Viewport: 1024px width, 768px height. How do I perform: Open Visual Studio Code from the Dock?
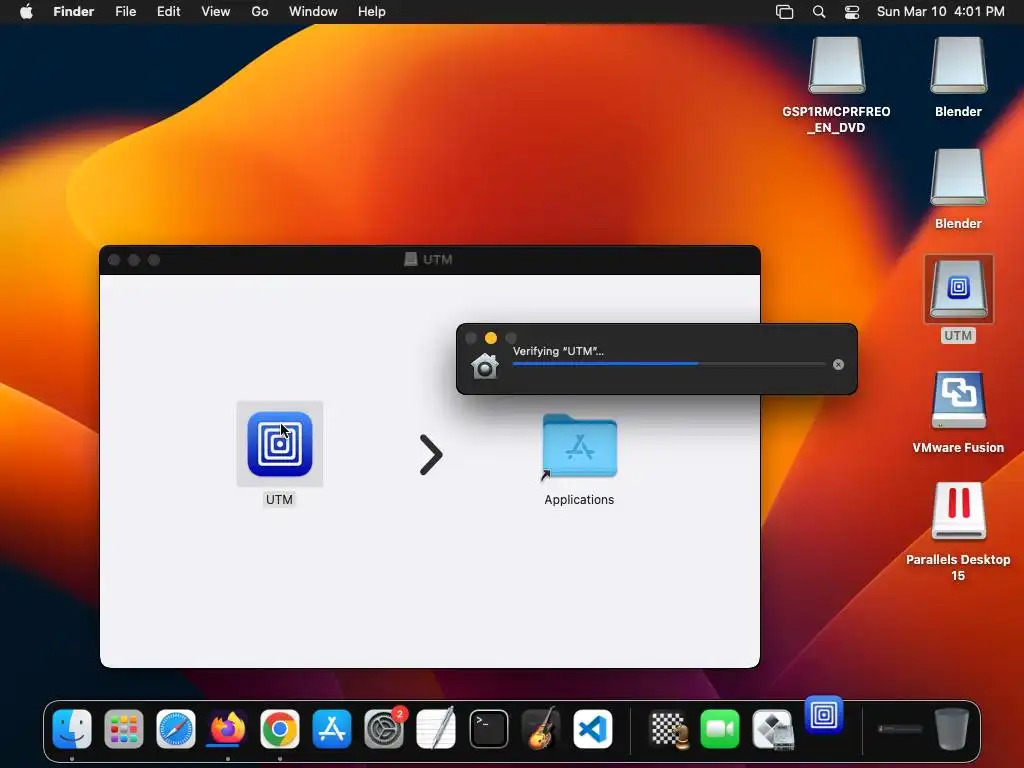click(593, 729)
